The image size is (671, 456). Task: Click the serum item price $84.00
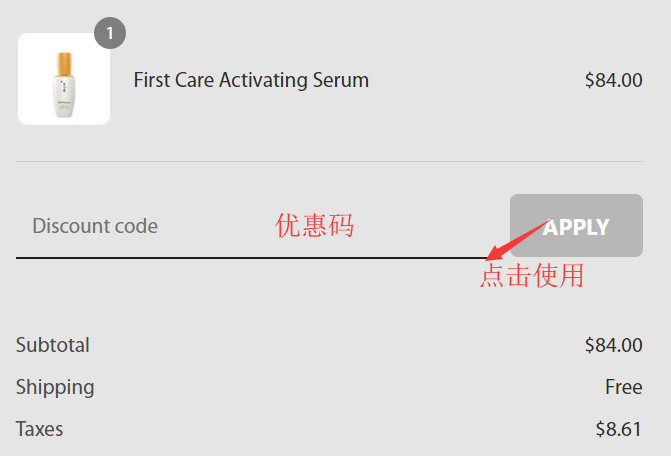pos(613,80)
